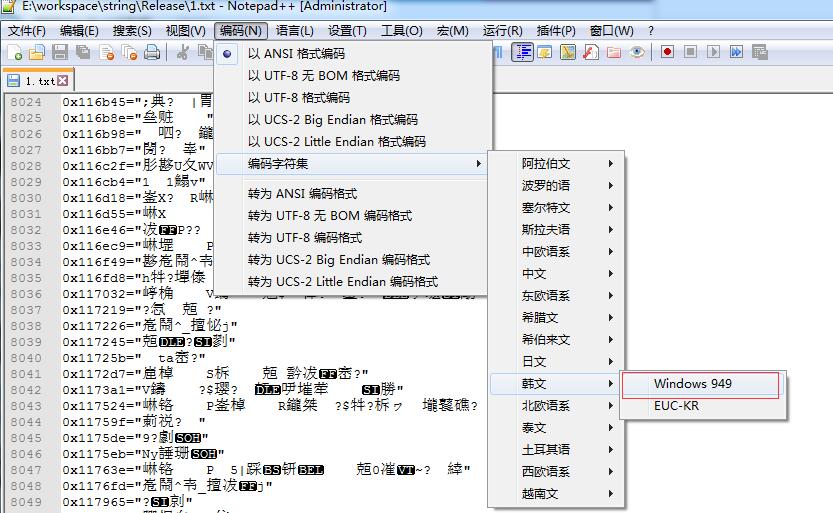Click the eye monitoring toolbar icon
The image size is (833, 513).
[636, 52]
